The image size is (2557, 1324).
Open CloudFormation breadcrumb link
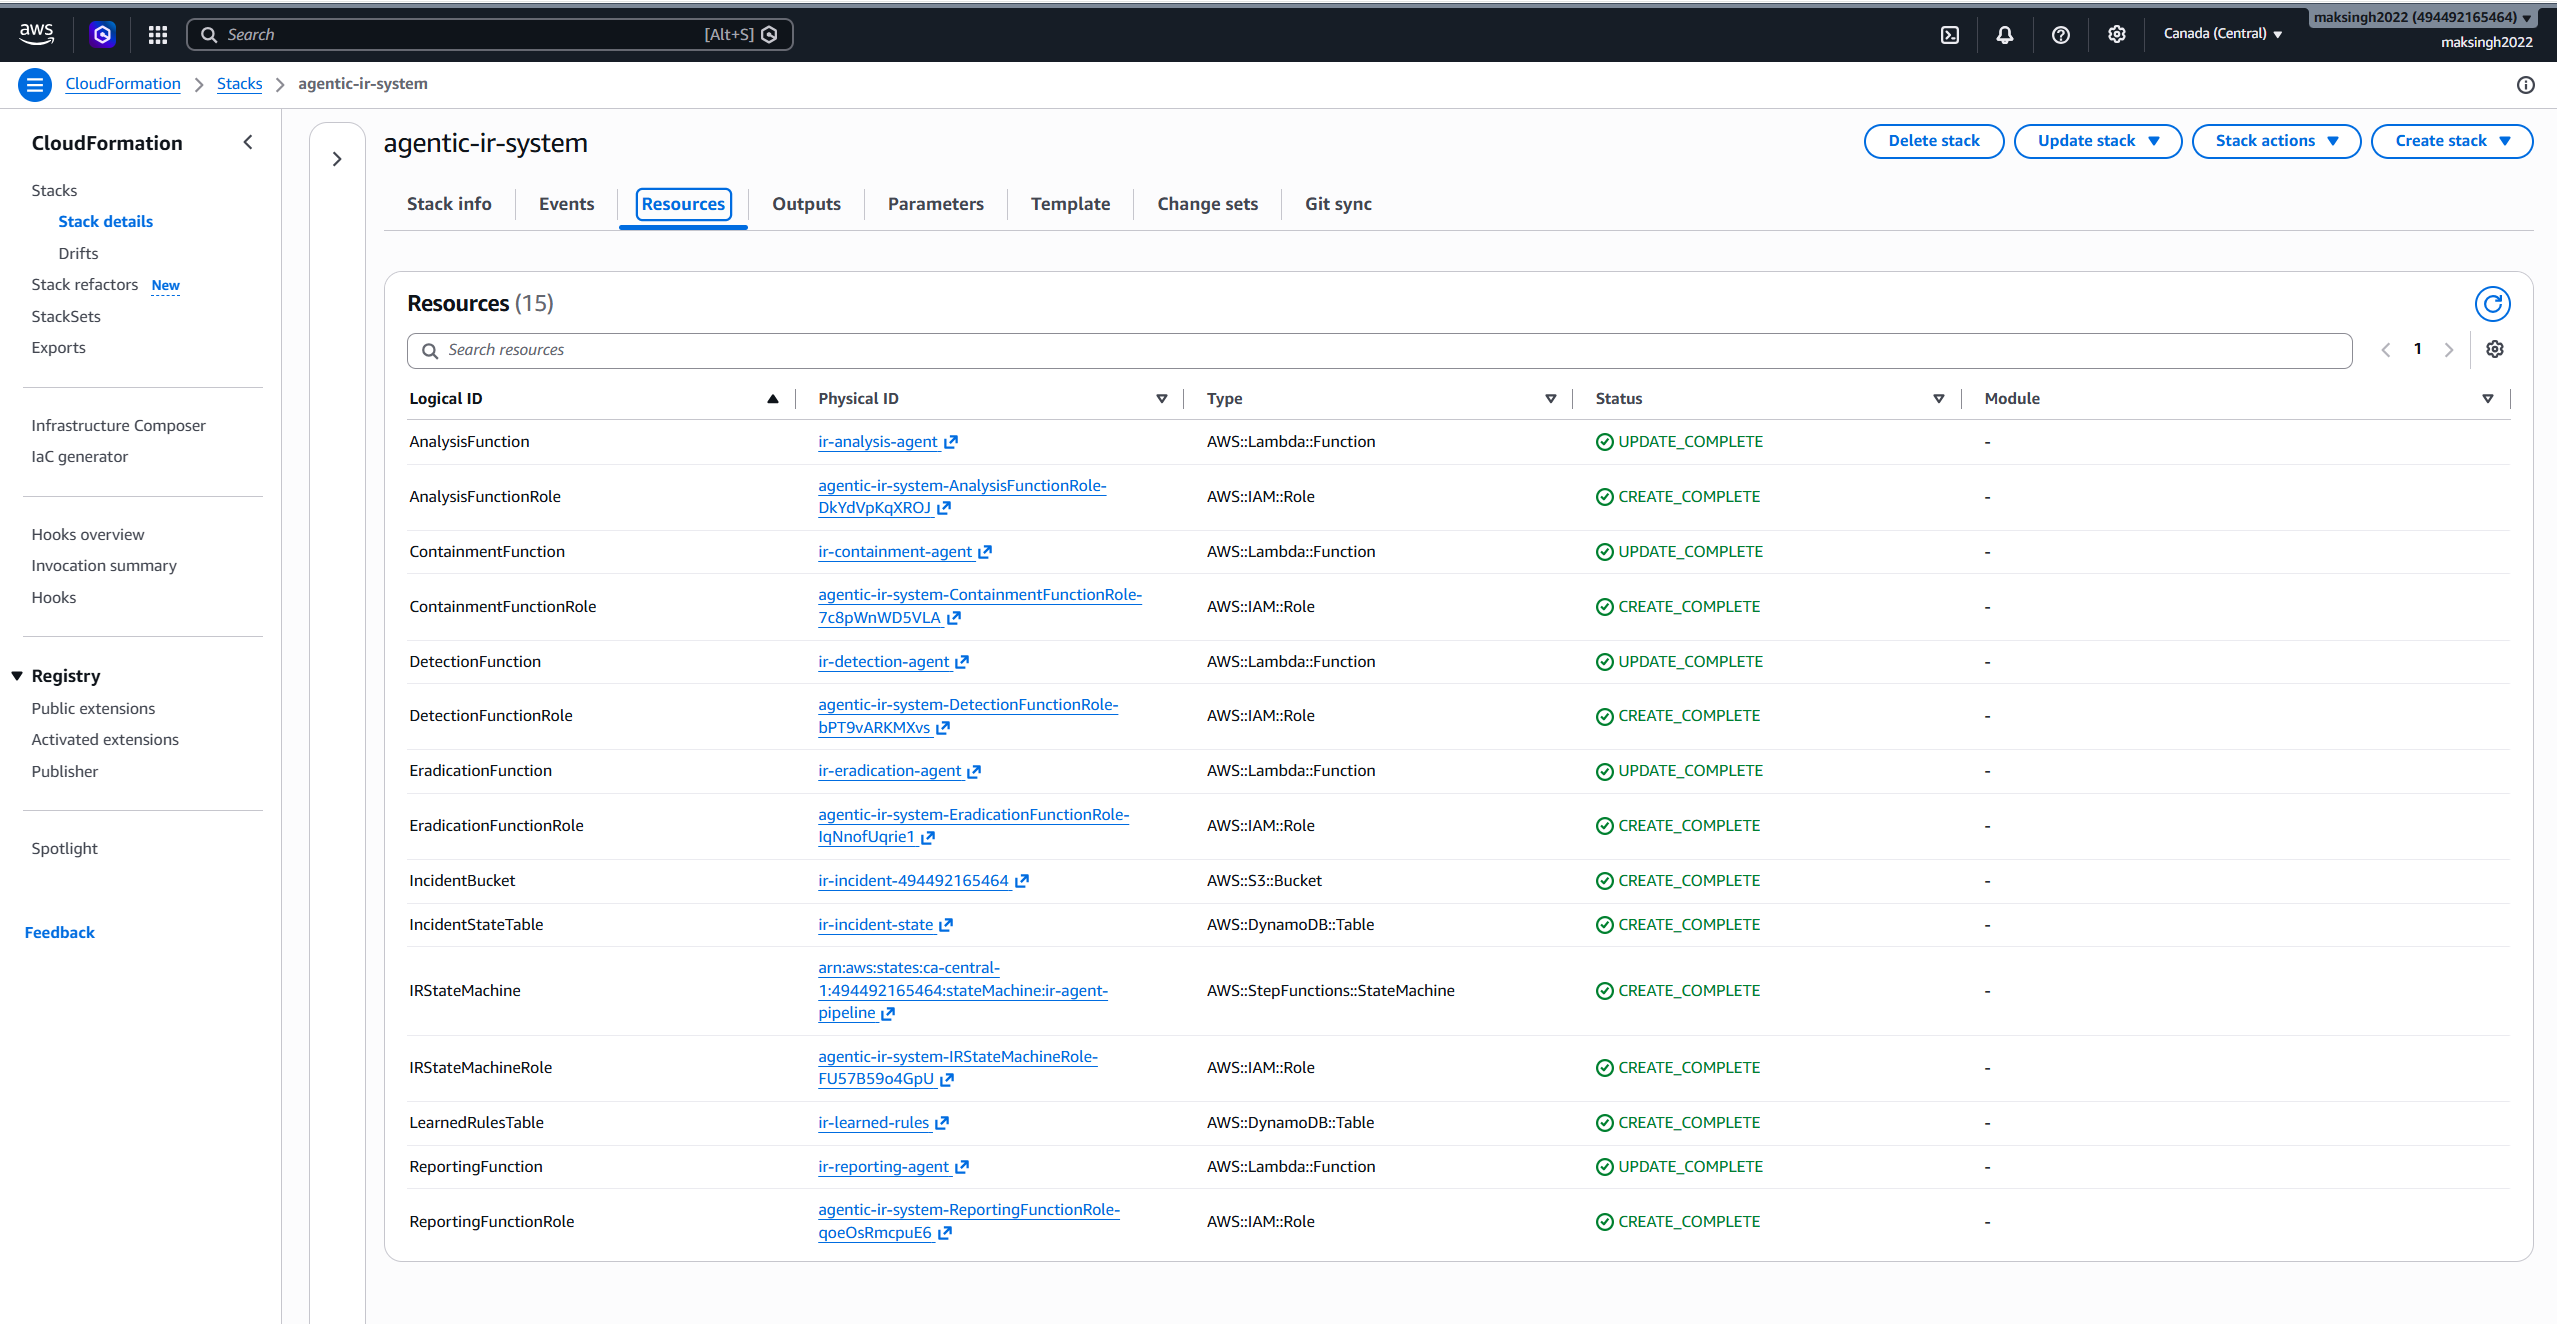point(123,84)
